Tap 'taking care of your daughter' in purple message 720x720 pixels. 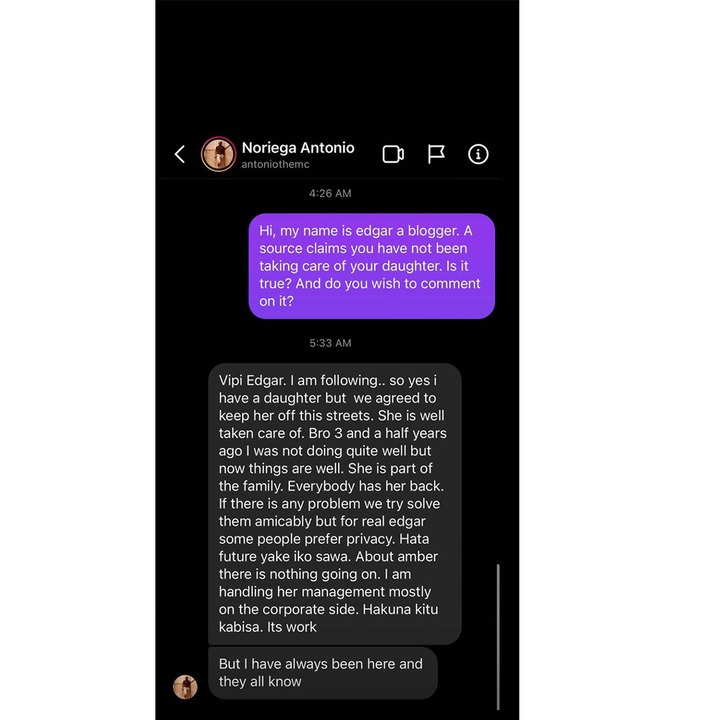pos(350,266)
